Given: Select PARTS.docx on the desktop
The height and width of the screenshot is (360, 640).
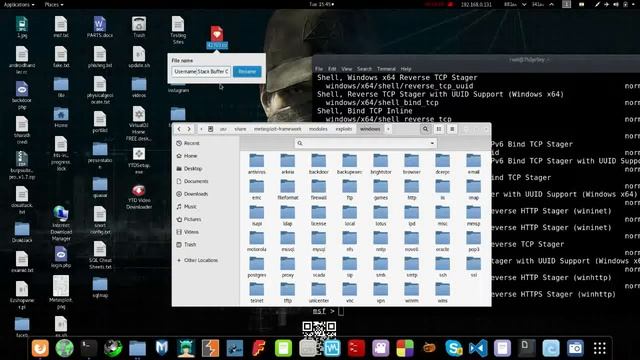Looking at the screenshot, I should tap(100, 27).
